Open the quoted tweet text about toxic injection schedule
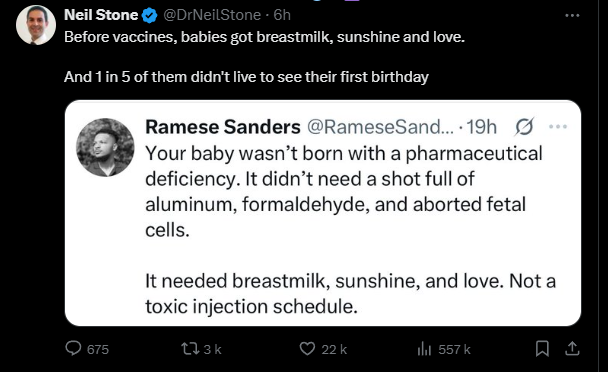Screen dimensions: 608x372 point(351,294)
